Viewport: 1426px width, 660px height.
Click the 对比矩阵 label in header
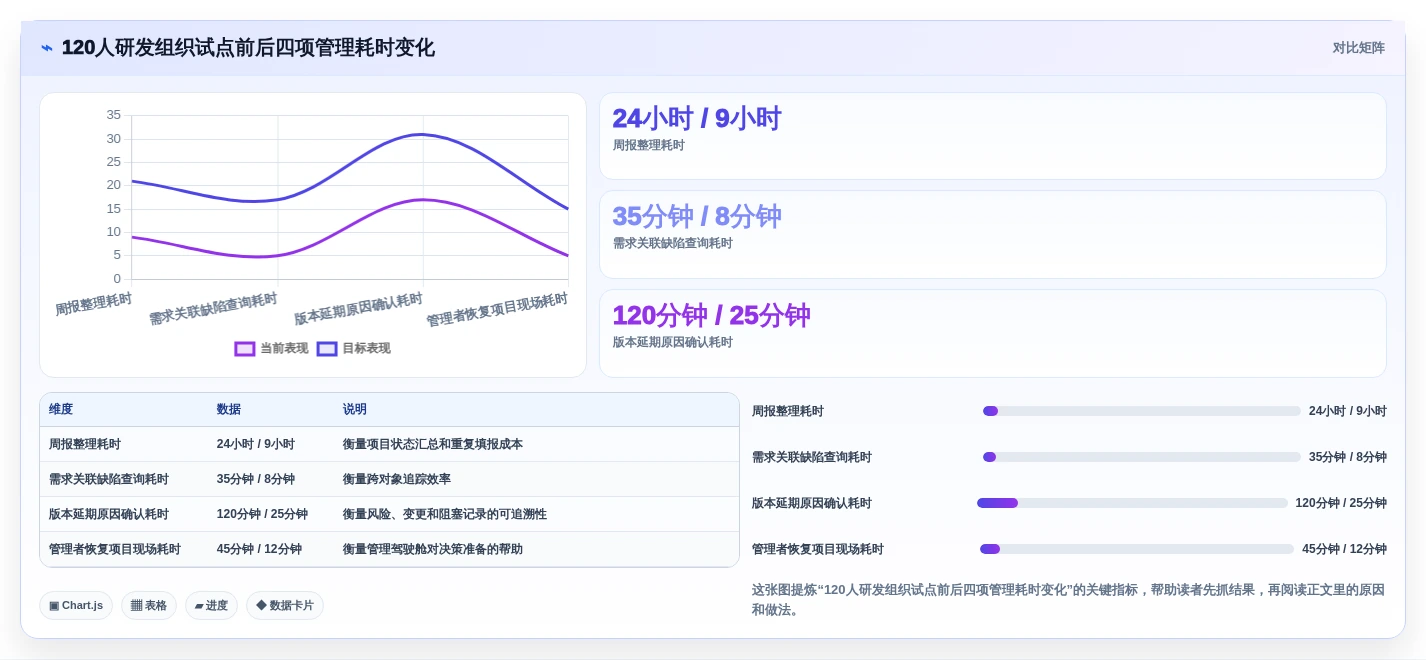pyautogui.click(x=1358, y=48)
